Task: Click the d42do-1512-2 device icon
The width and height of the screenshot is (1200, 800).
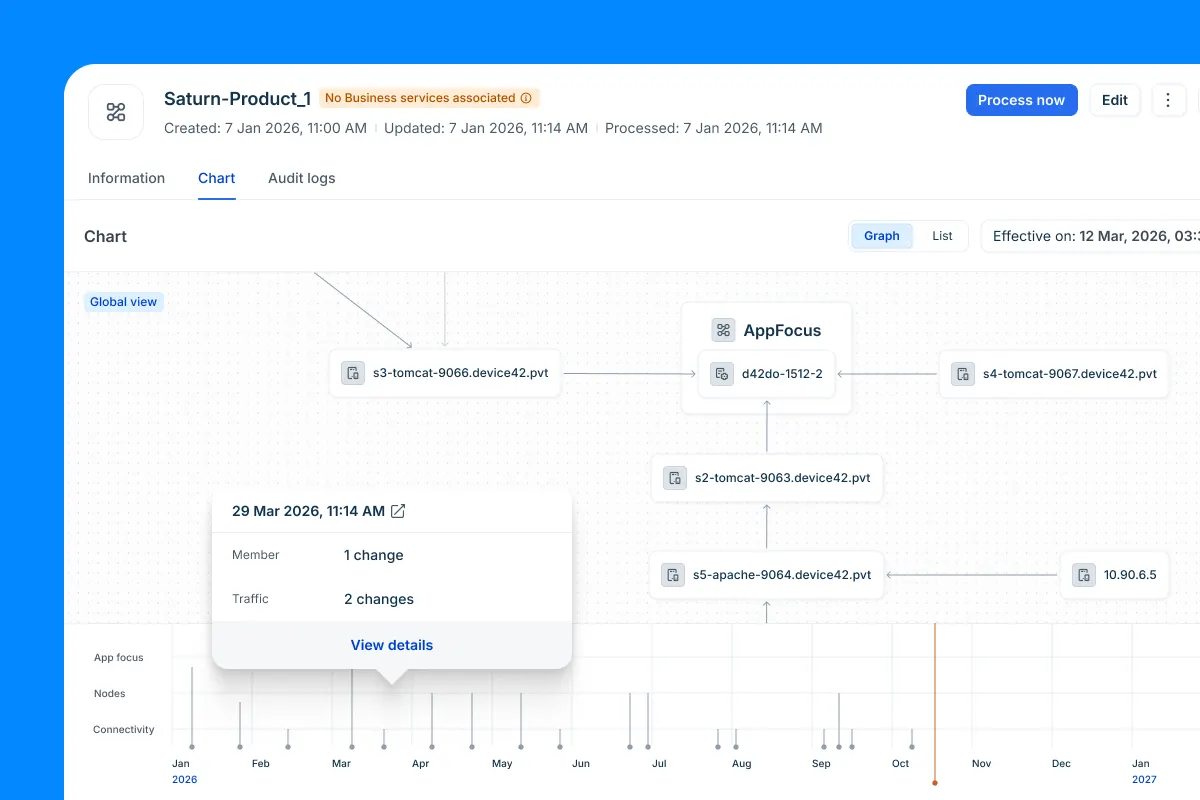Action: point(721,374)
